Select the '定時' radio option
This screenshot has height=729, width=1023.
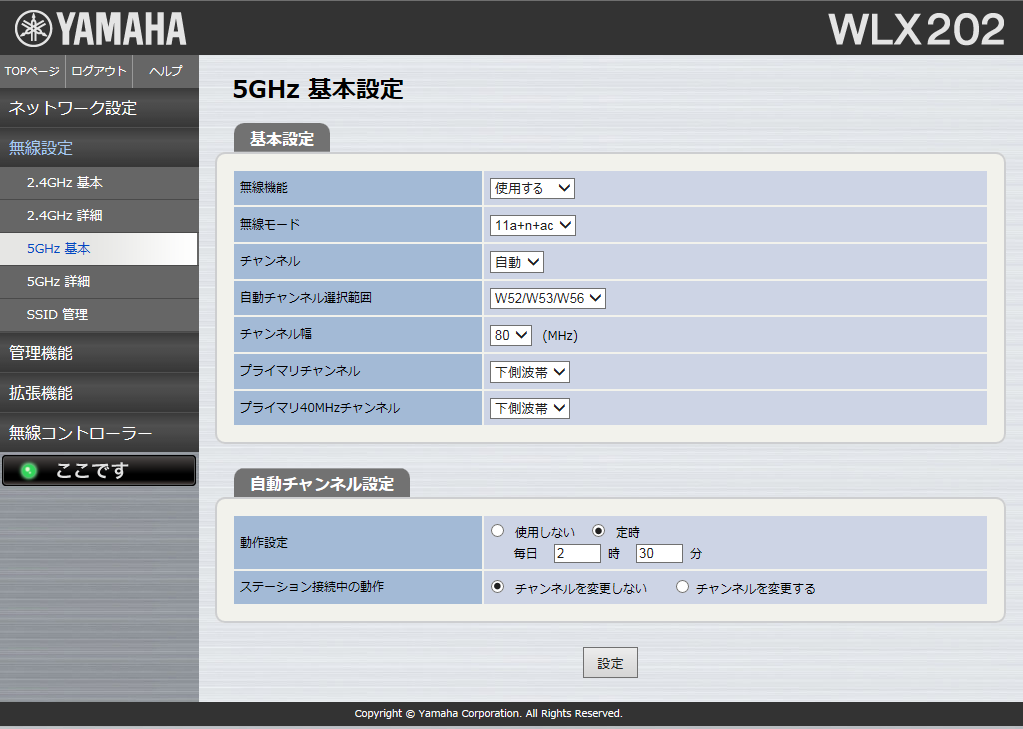(599, 531)
